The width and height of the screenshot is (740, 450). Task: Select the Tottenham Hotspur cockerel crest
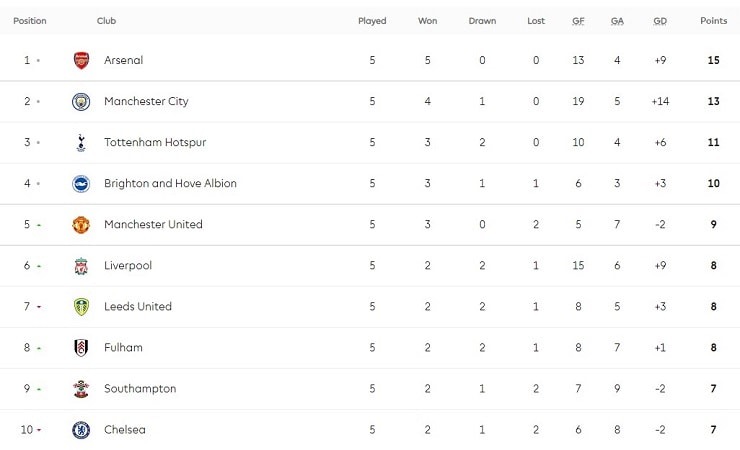pyautogui.click(x=81, y=142)
